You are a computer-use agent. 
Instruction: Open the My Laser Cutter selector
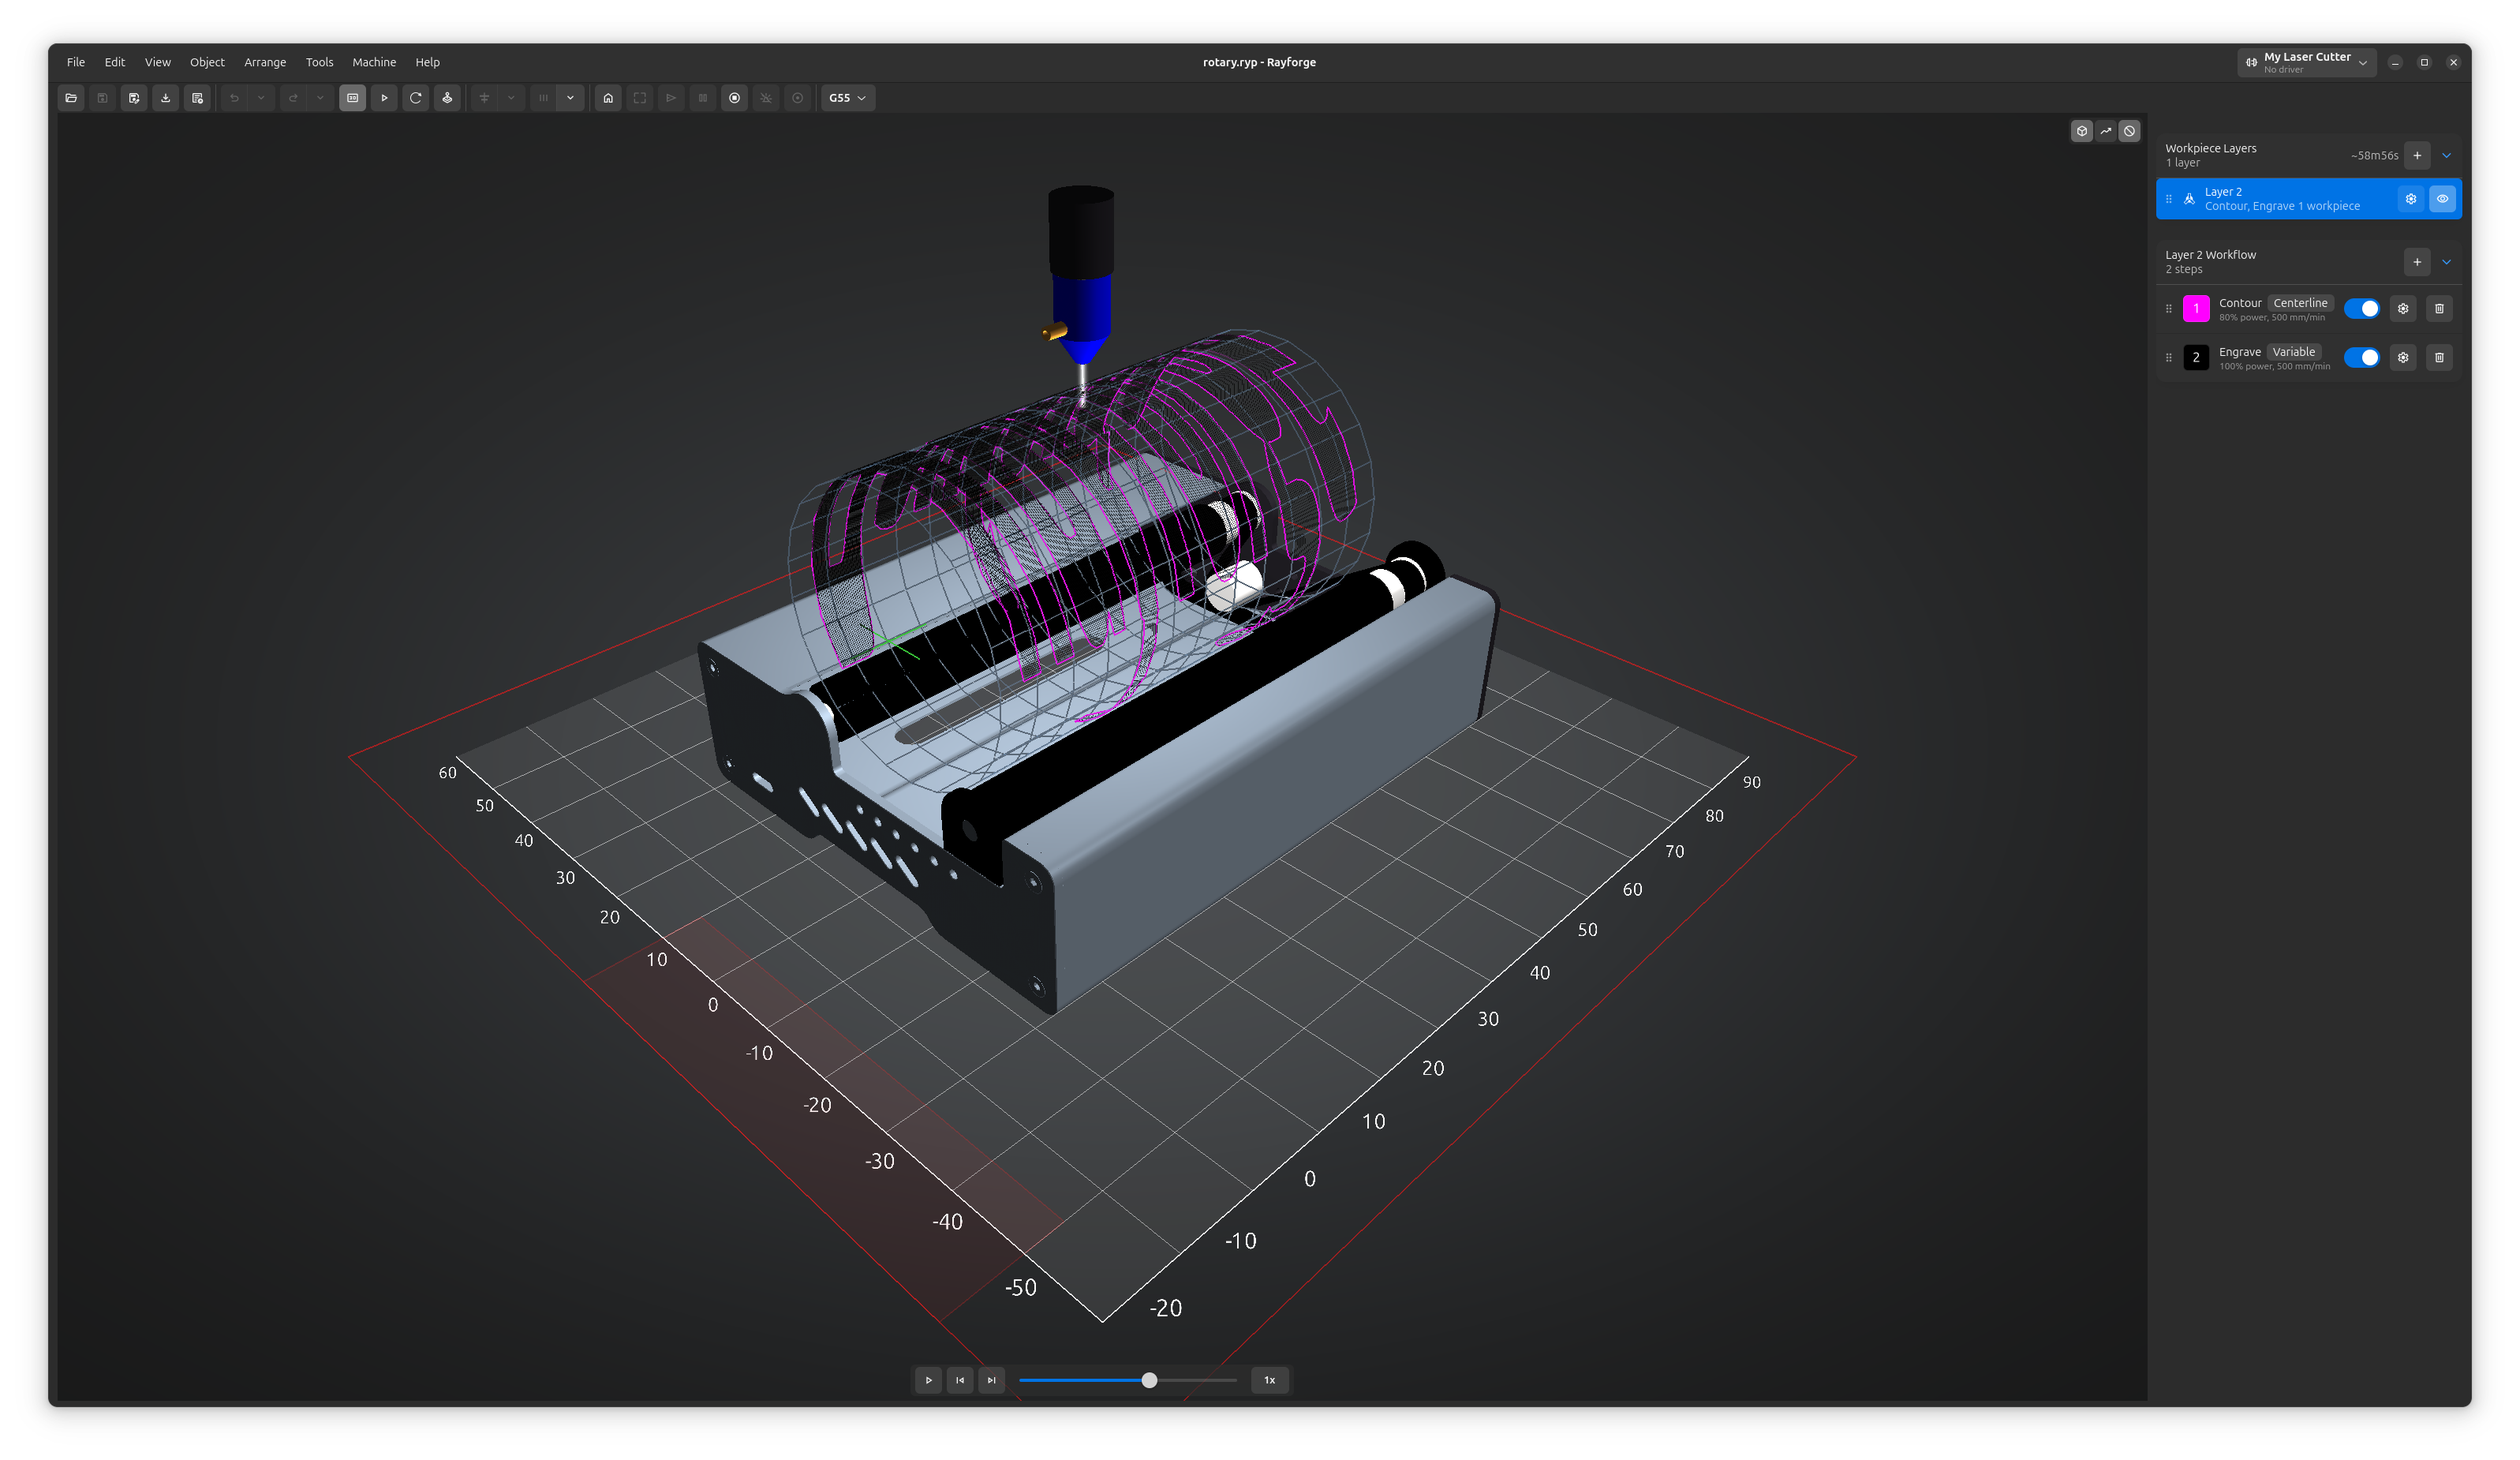coord(2306,62)
